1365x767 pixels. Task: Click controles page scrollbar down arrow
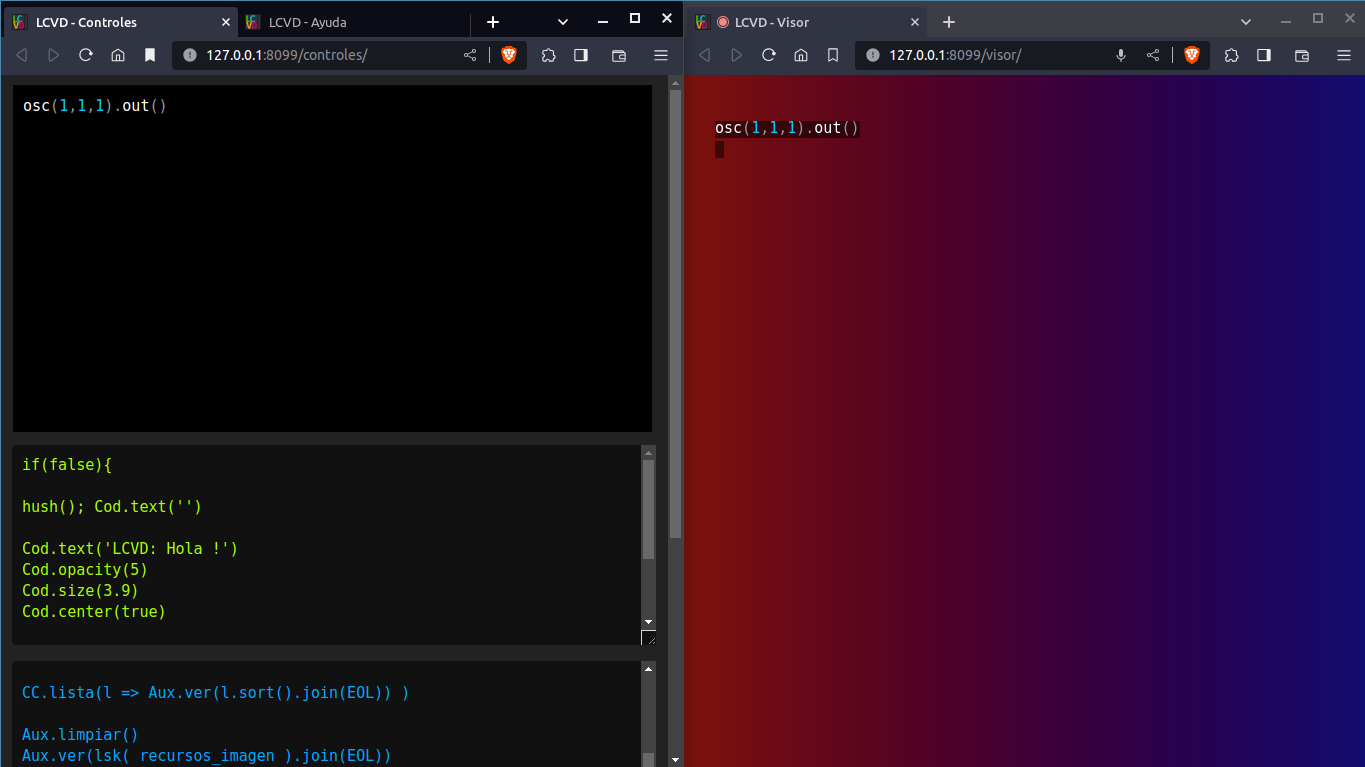pos(675,760)
